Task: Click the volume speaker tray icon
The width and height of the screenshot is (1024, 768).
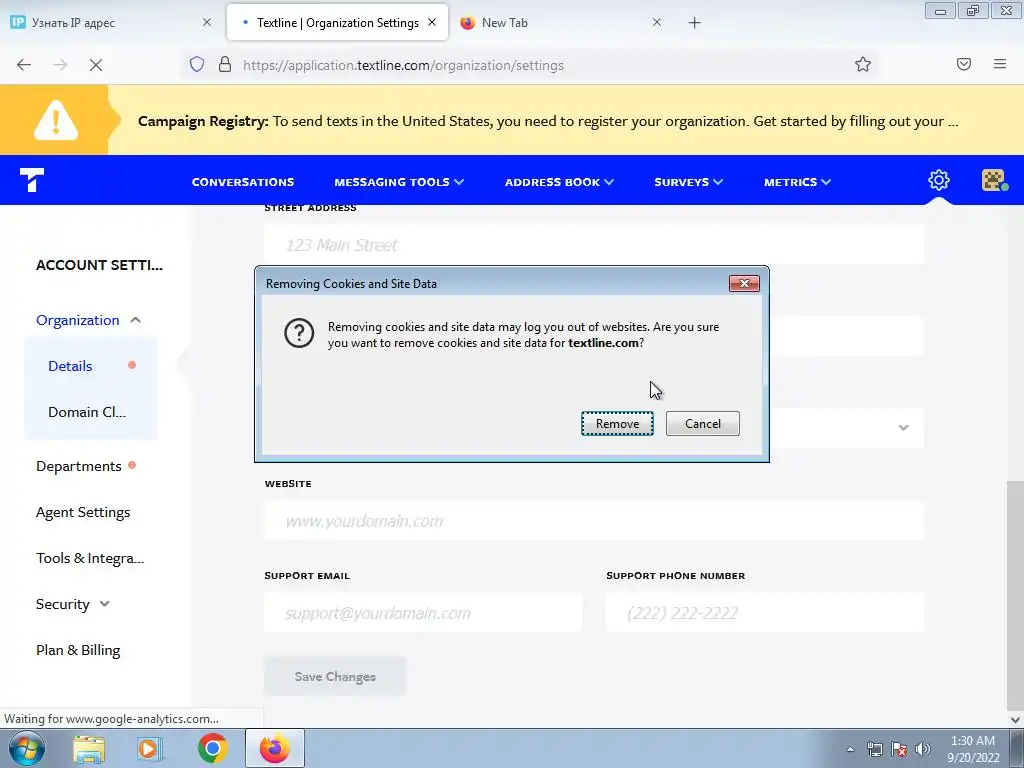Action: click(923, 749)
